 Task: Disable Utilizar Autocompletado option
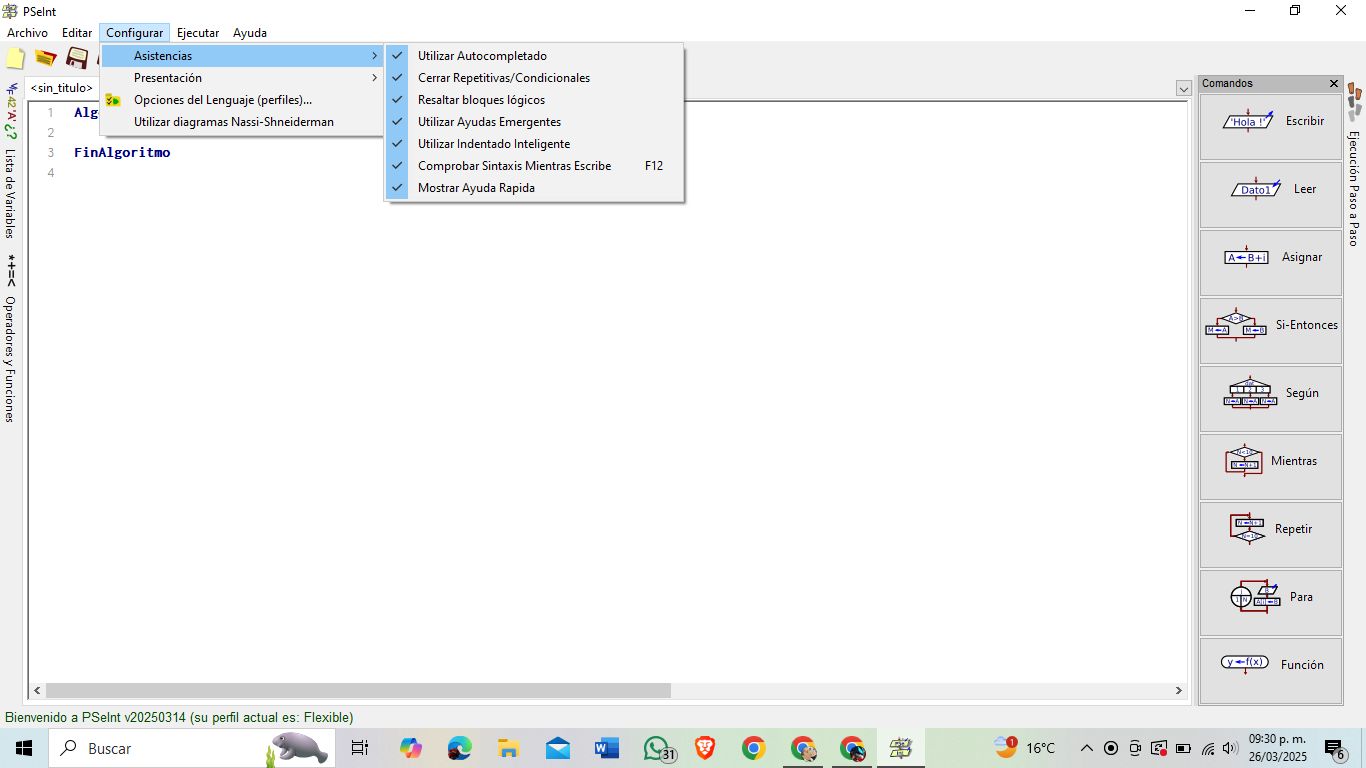pos(482,56)
